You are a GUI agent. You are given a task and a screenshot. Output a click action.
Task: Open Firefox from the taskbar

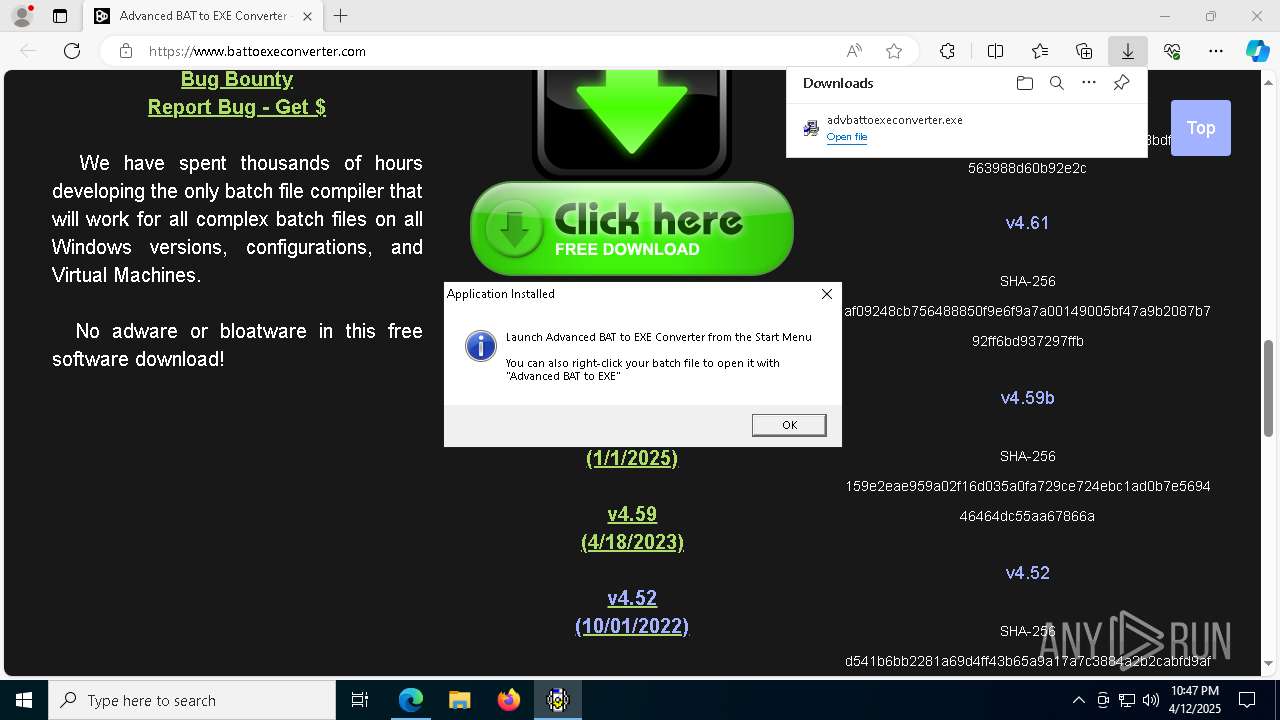pyautogui.click(x=509, y=700)
